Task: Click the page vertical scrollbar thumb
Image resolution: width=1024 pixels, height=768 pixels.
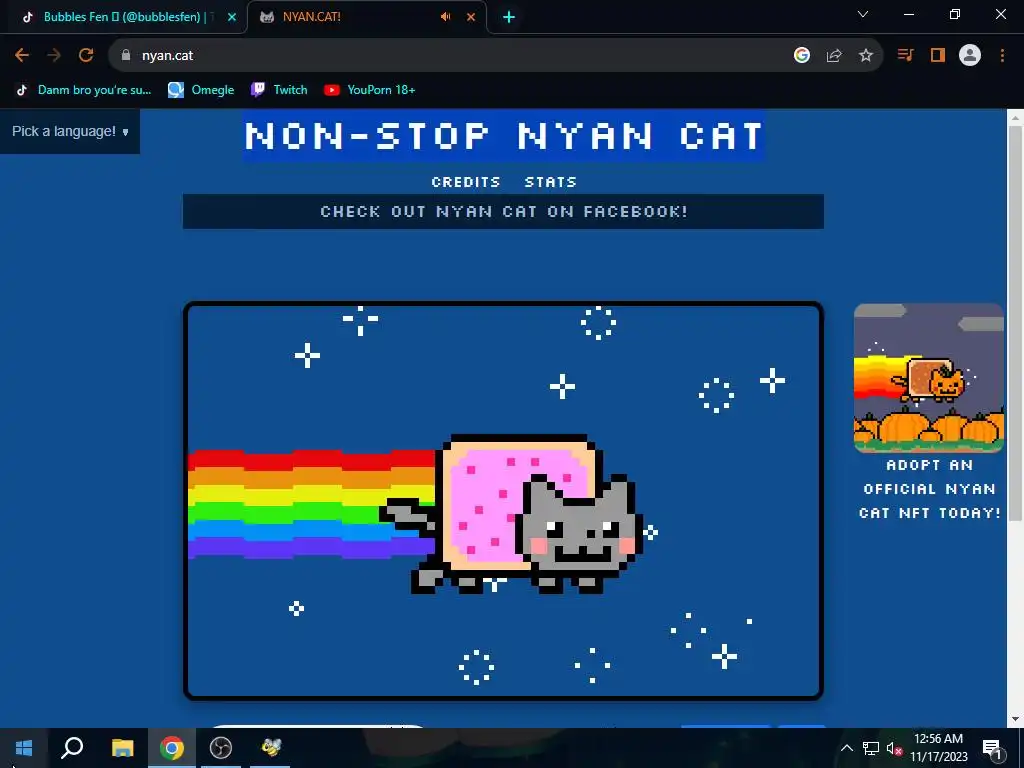Action: pos(1015,323)
